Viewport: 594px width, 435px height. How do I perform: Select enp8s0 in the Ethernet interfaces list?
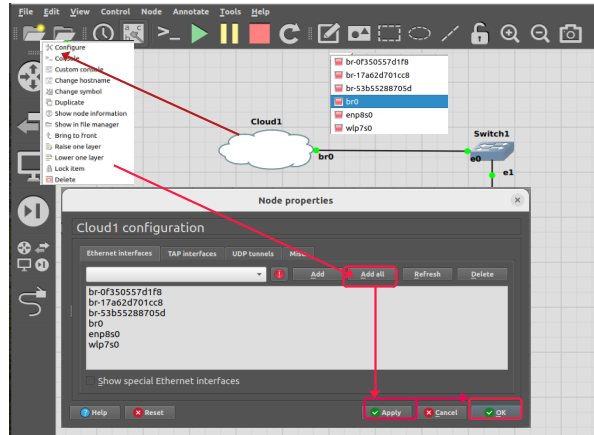coord(104,334)
